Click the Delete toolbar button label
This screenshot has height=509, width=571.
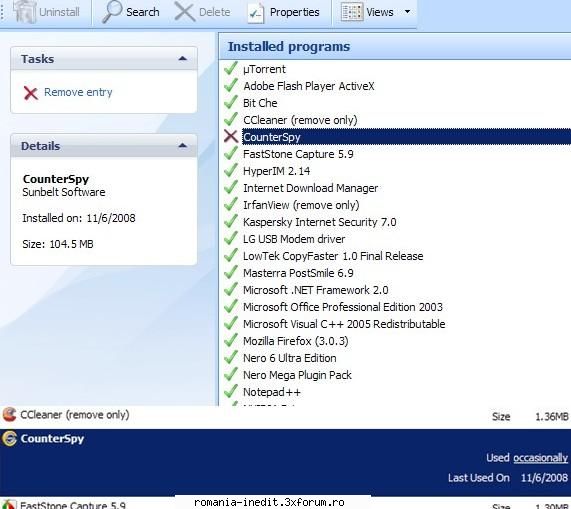pyautogui.click(x=214, y=12)
